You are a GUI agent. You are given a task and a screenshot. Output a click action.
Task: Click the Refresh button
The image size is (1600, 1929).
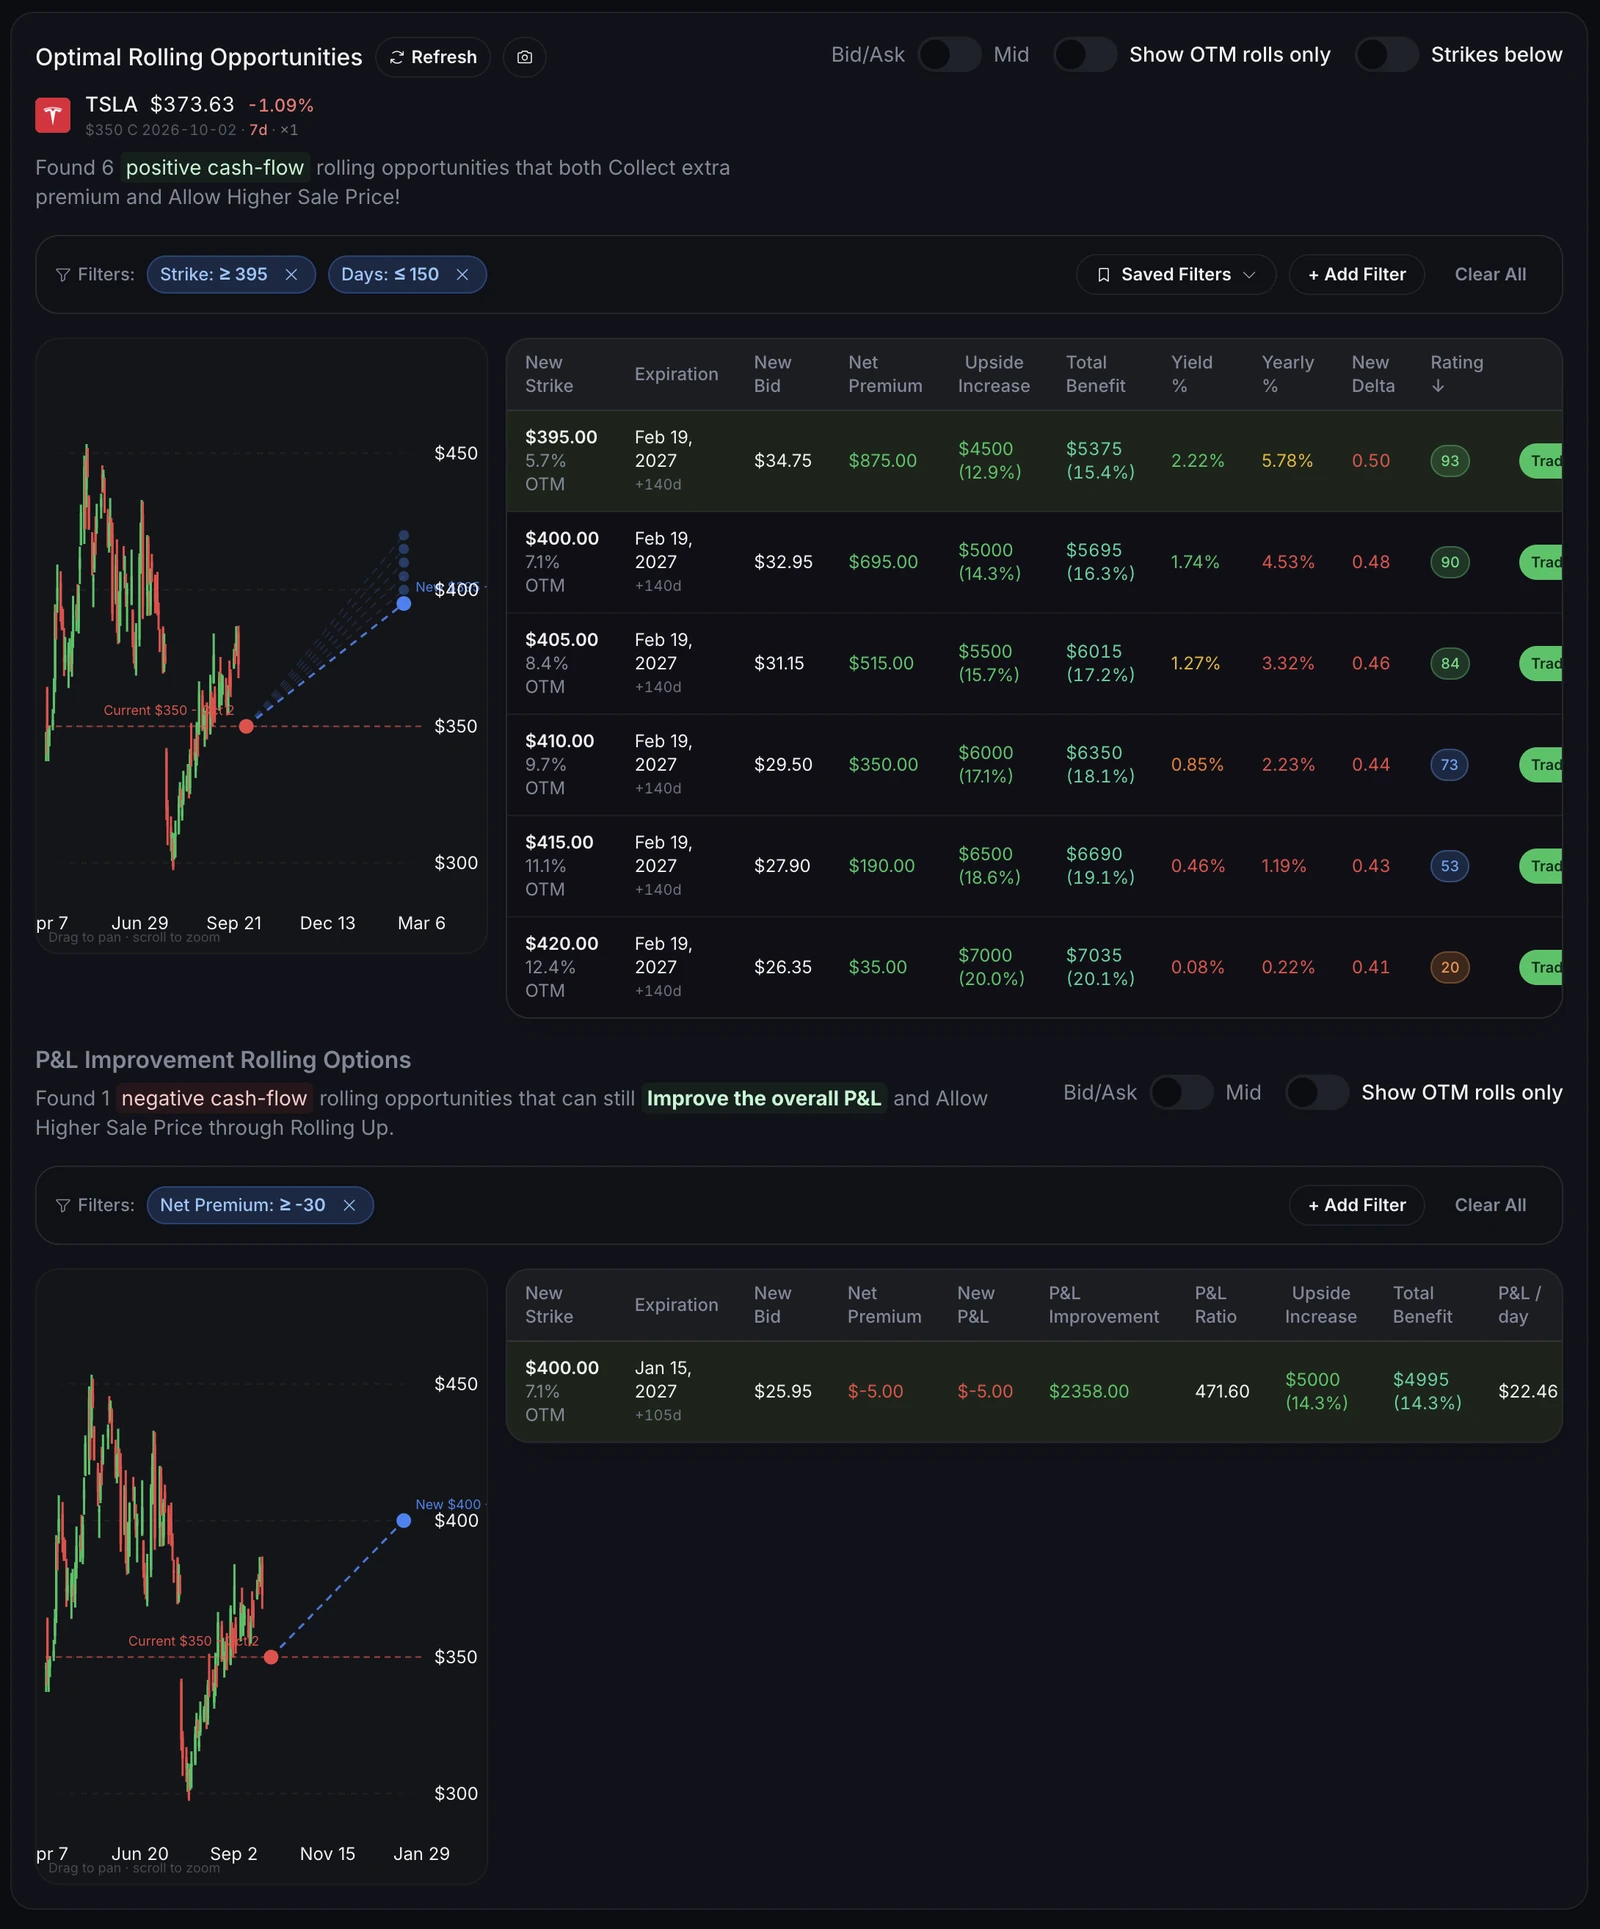[433, 57]
